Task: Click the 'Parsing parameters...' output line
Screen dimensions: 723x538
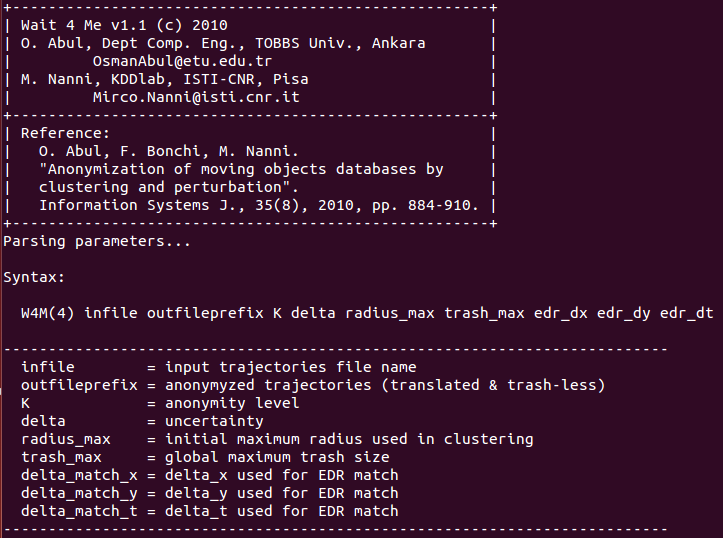Action: click(x=97, y=241)
